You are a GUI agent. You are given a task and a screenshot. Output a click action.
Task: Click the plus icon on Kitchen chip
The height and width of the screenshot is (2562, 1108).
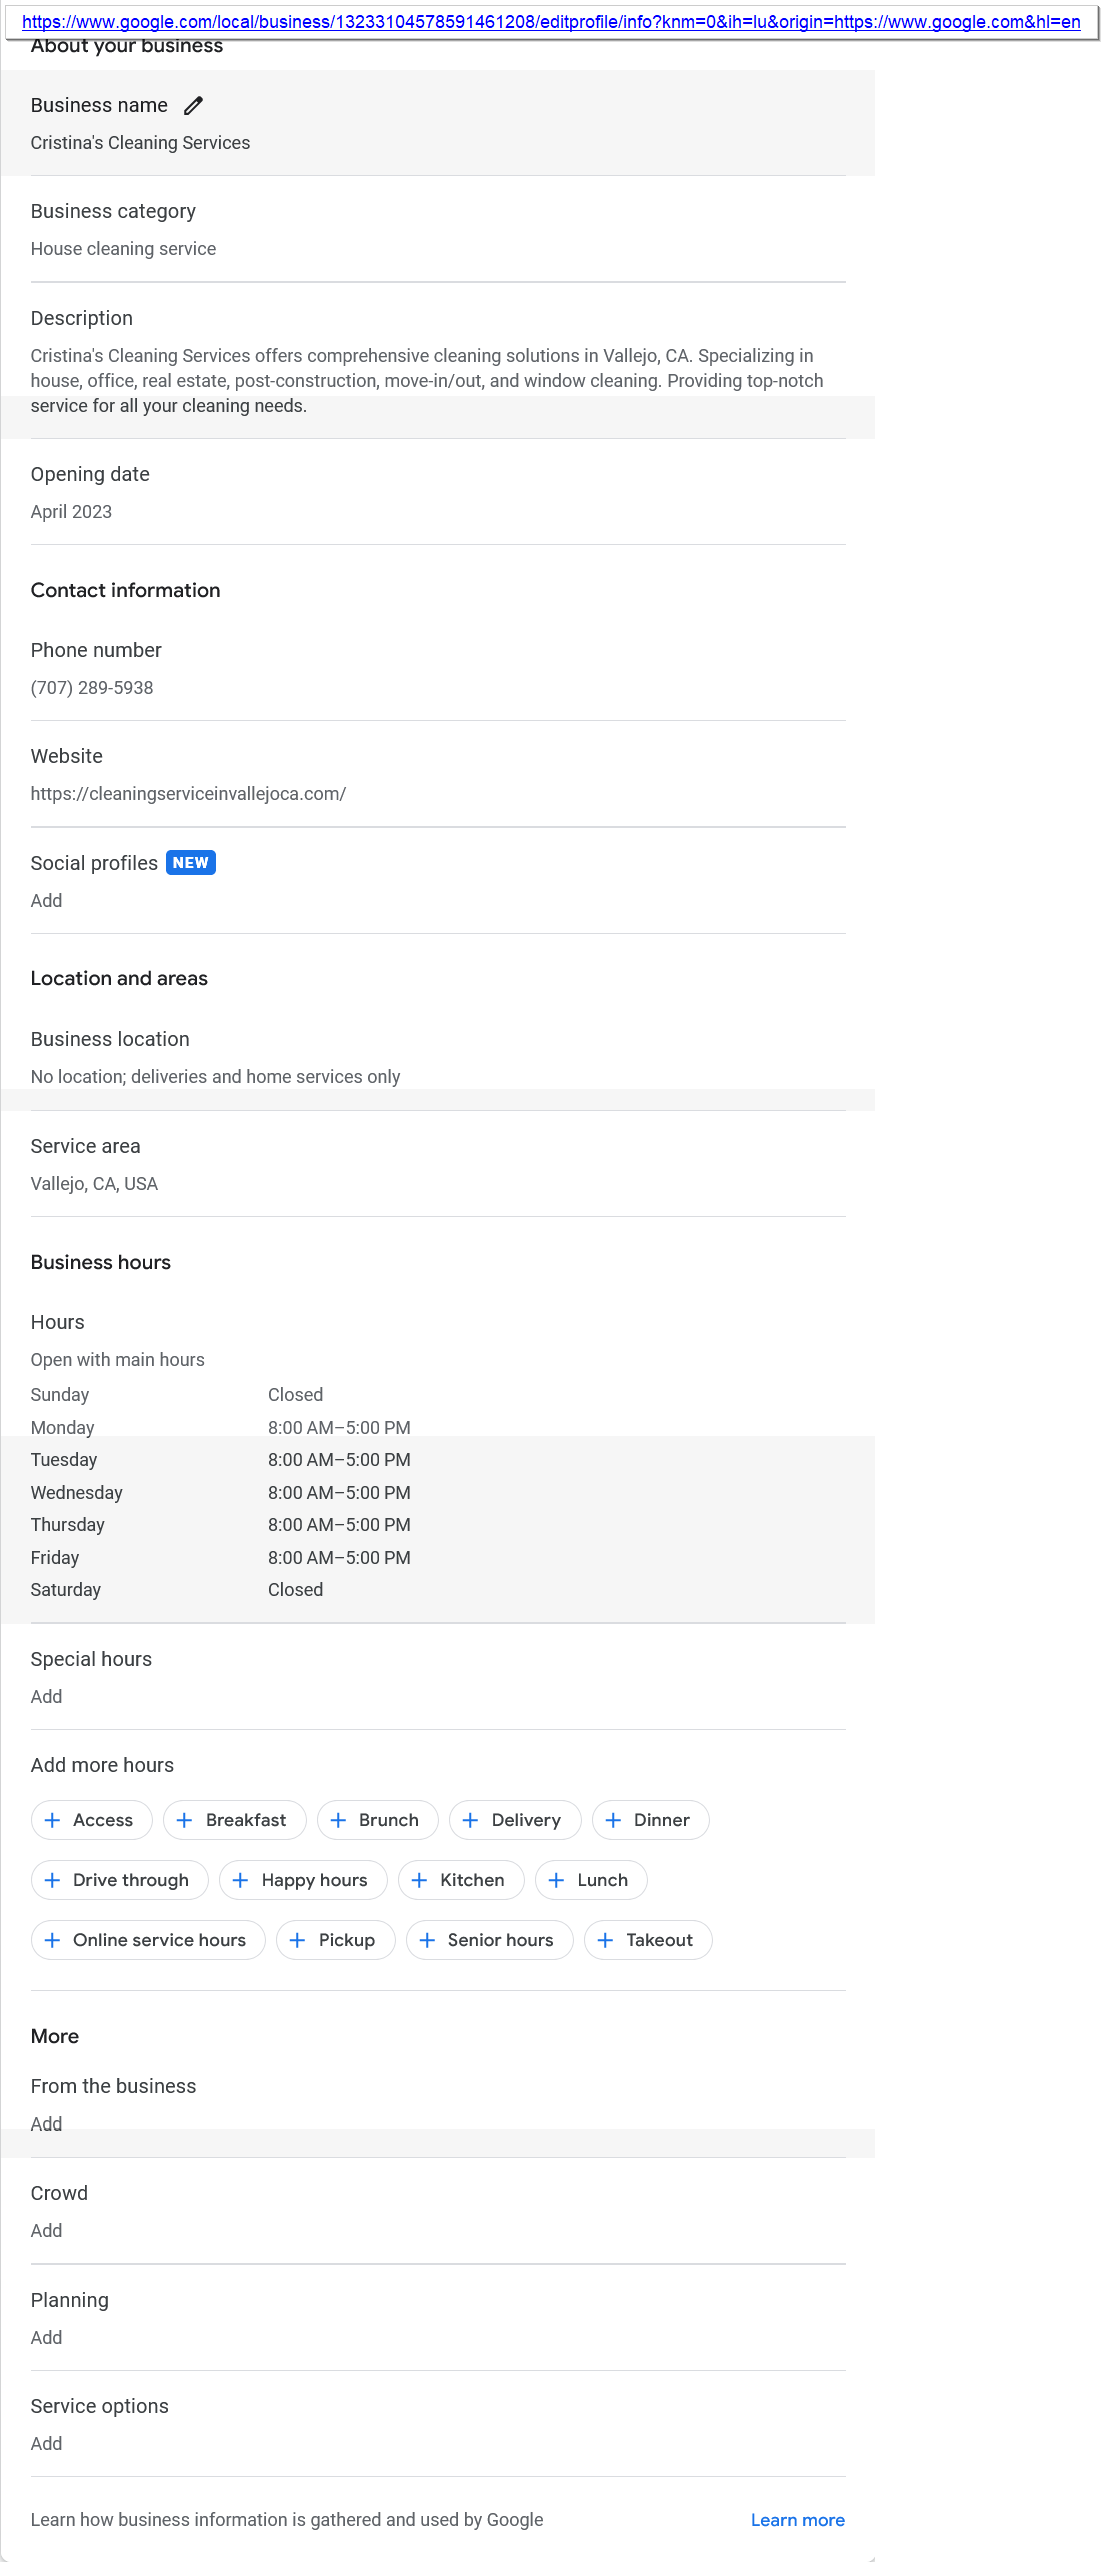[x=420, y=1880]
